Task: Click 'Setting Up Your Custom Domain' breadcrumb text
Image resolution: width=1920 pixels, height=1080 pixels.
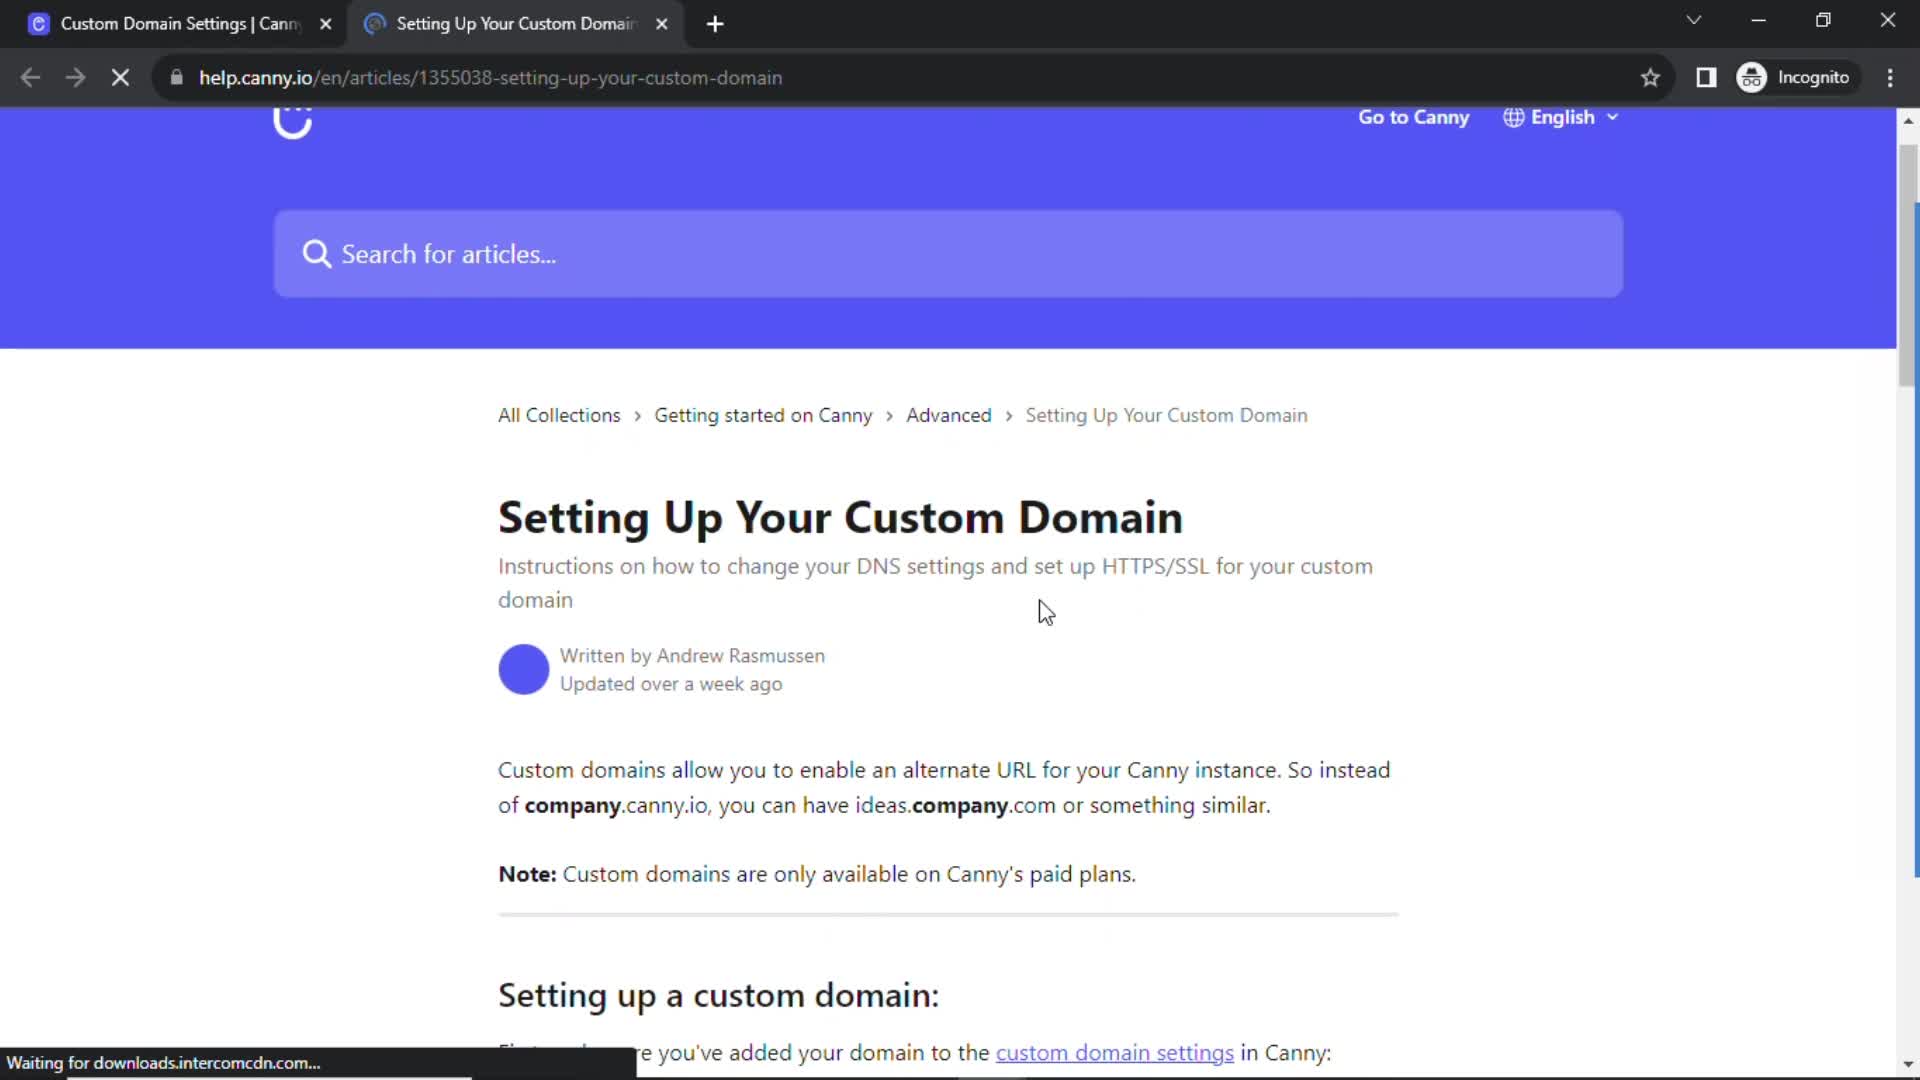Action: pyautogui.click(x=1166, y=415)
